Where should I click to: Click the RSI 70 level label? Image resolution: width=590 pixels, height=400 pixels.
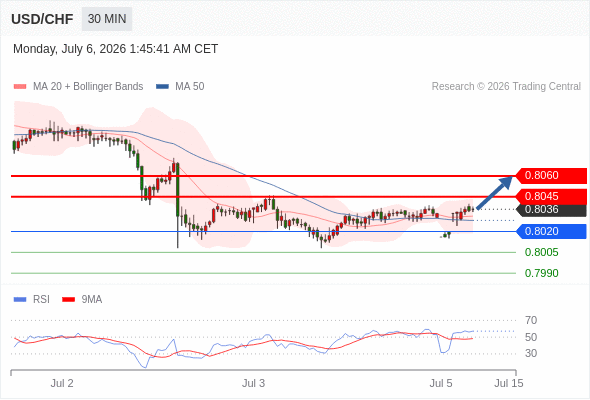(531, 321)
